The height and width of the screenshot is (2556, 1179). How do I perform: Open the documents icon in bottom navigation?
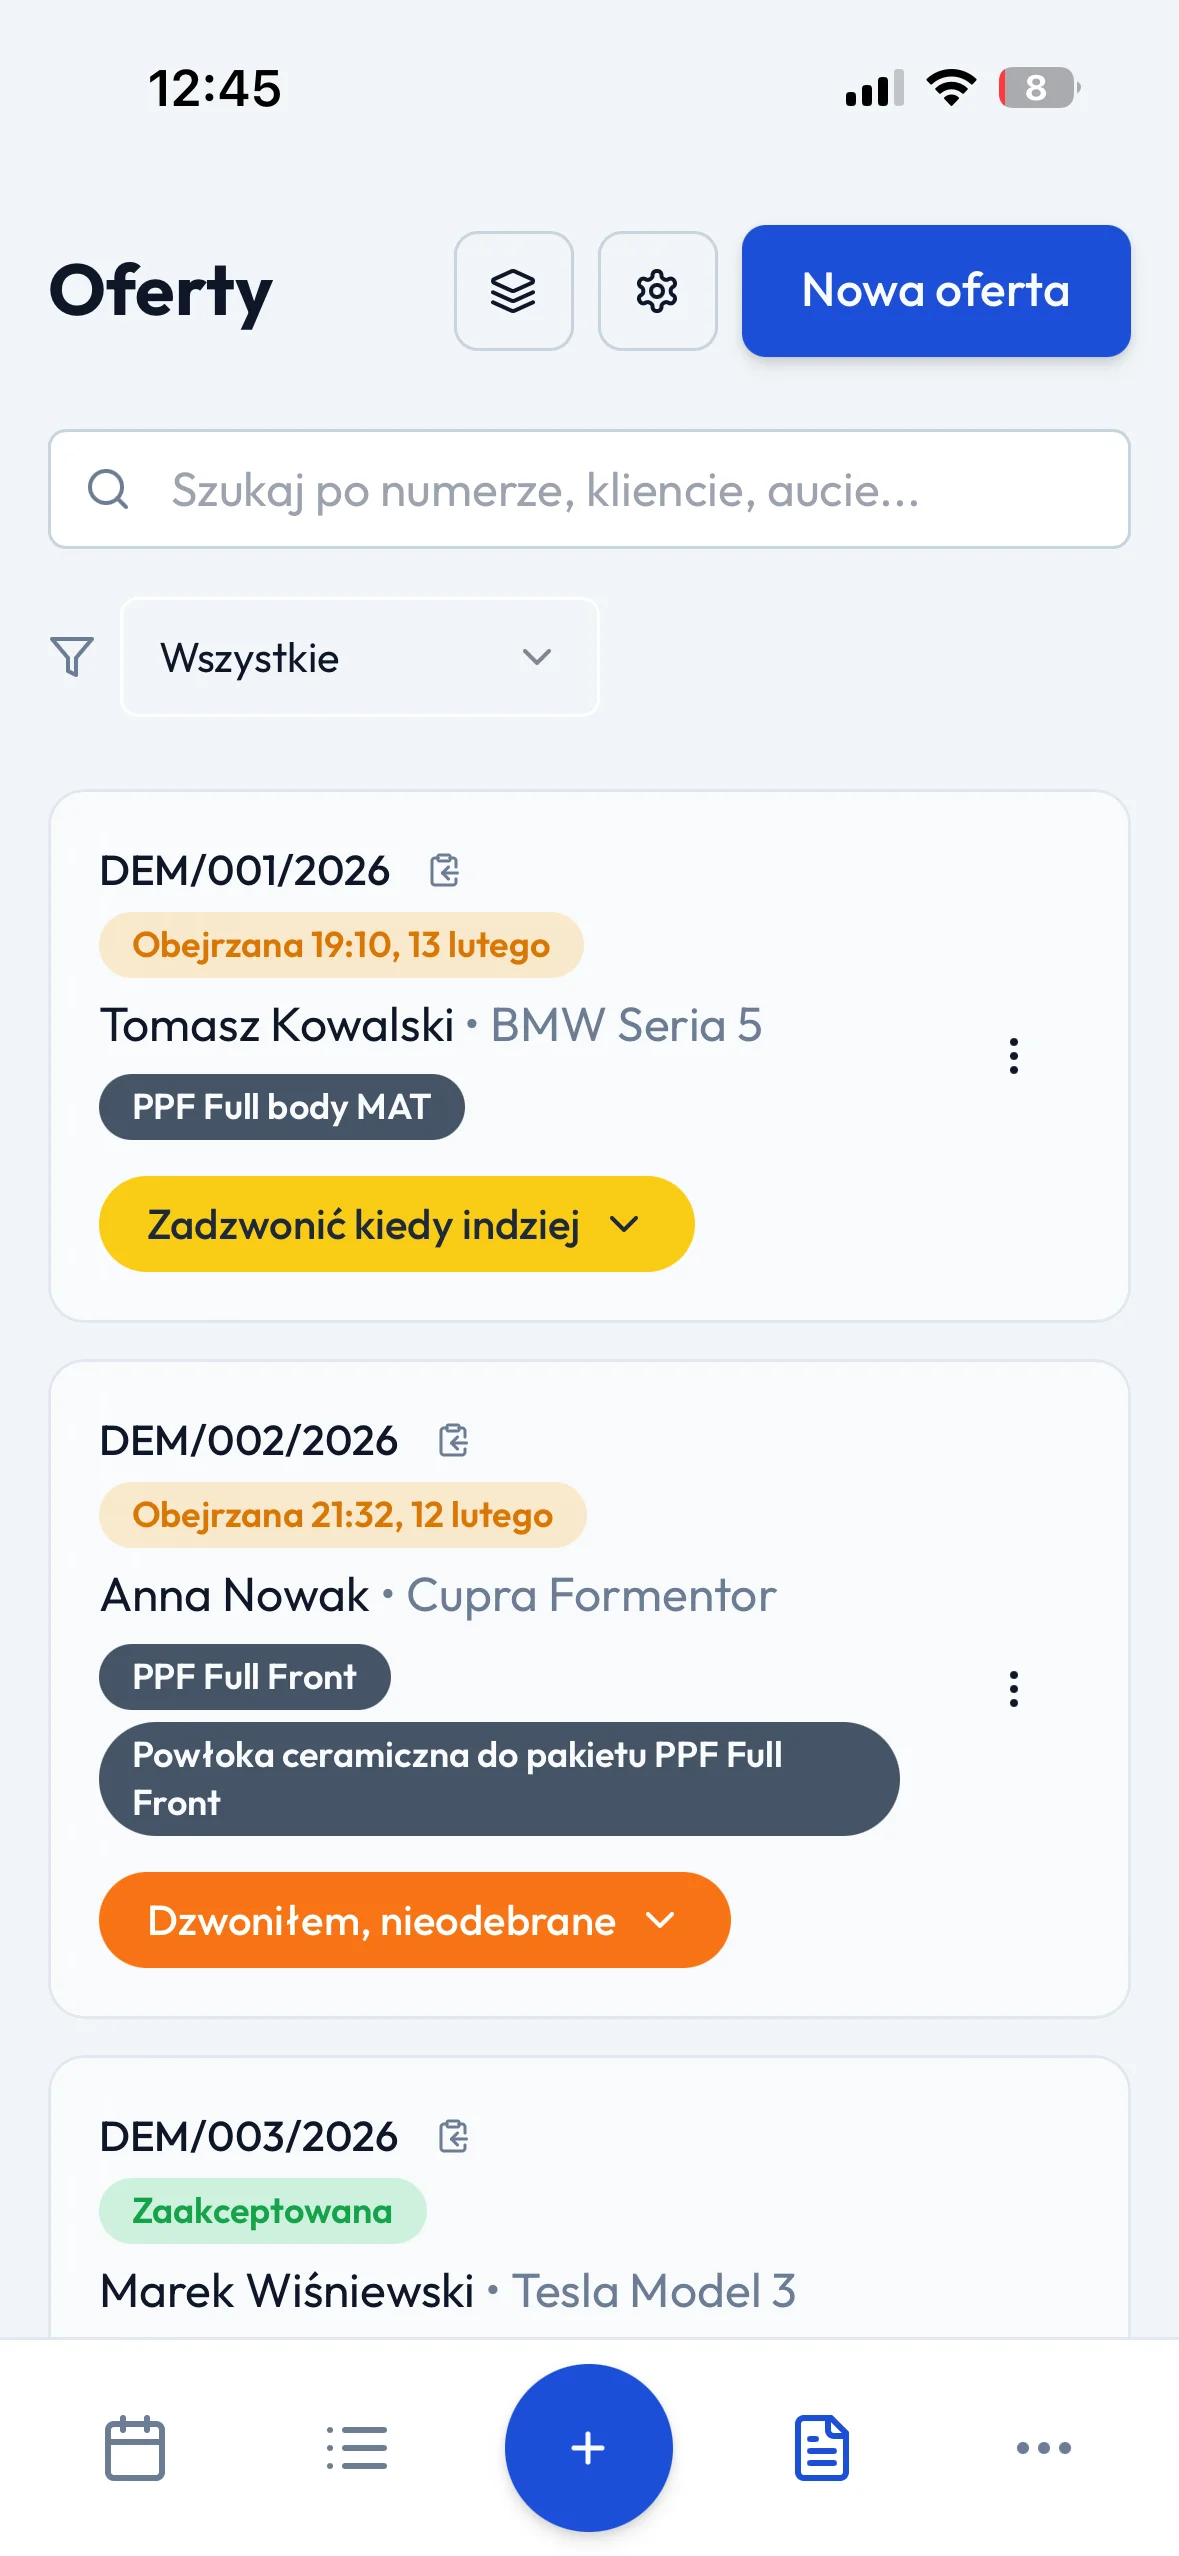coord(821,2447)
